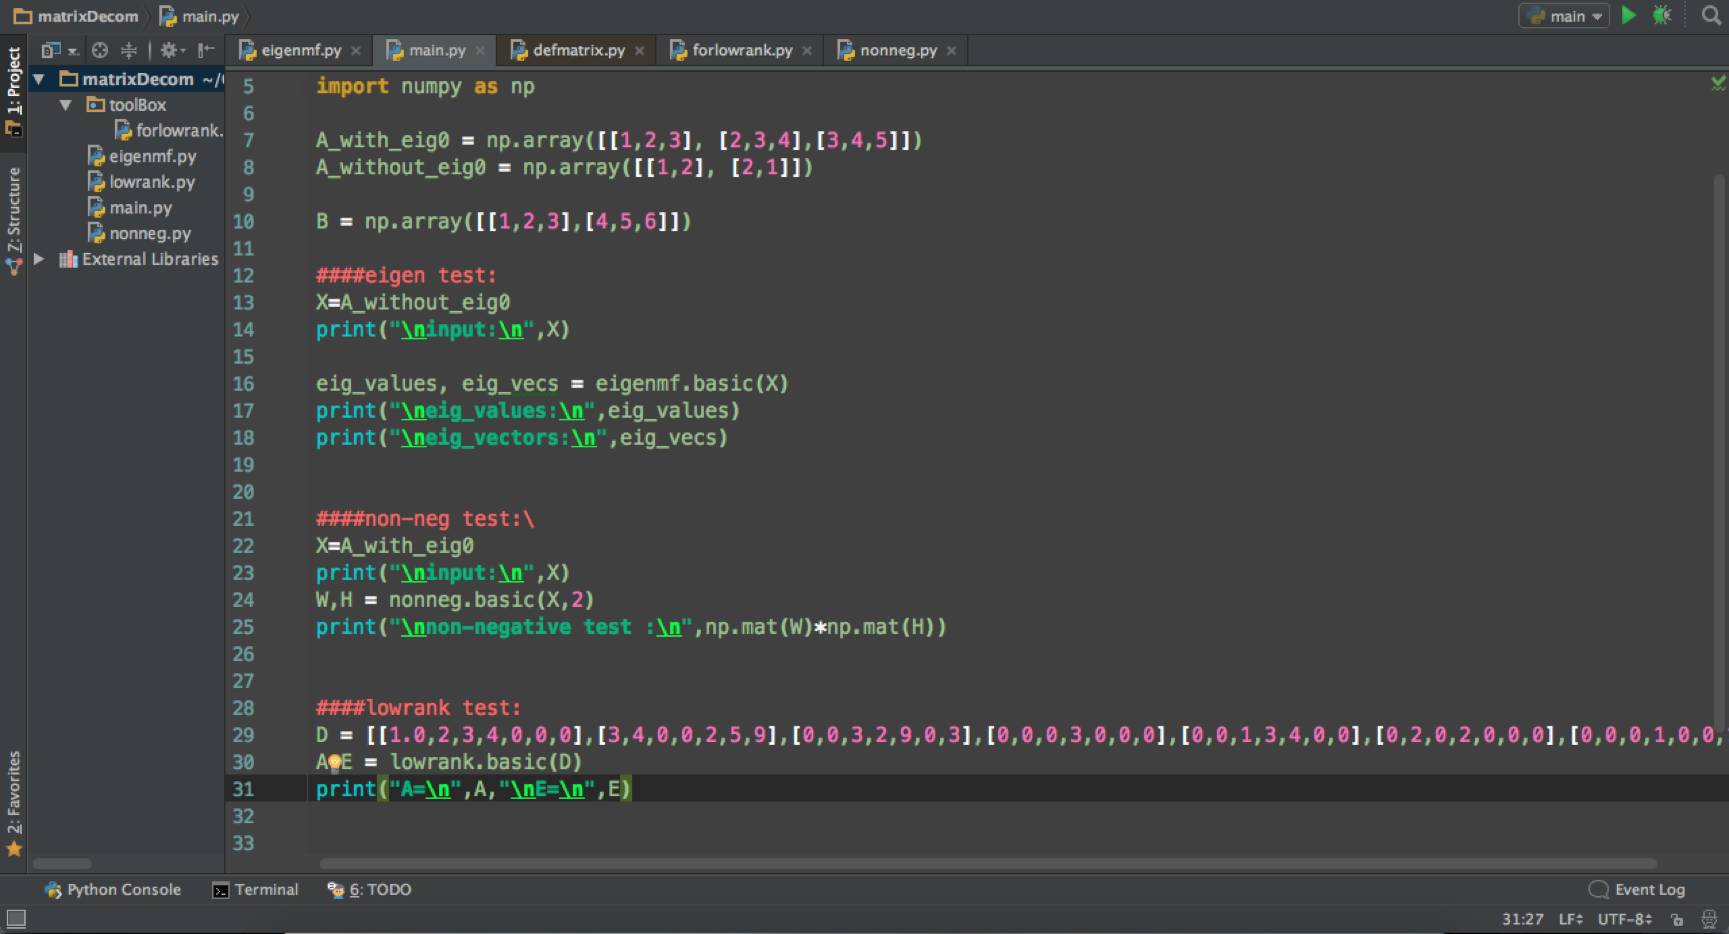Collapse the toolBox folder

(x=66, y=105)
